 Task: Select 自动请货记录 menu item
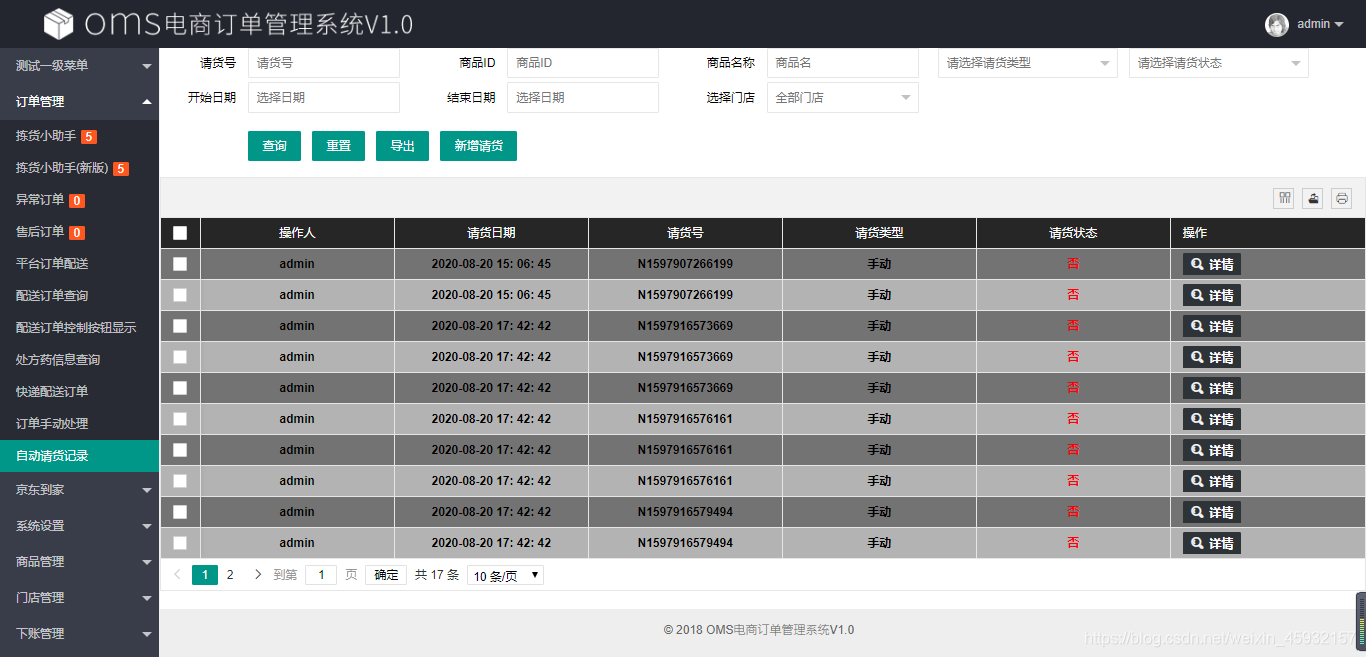click(79, 456)
